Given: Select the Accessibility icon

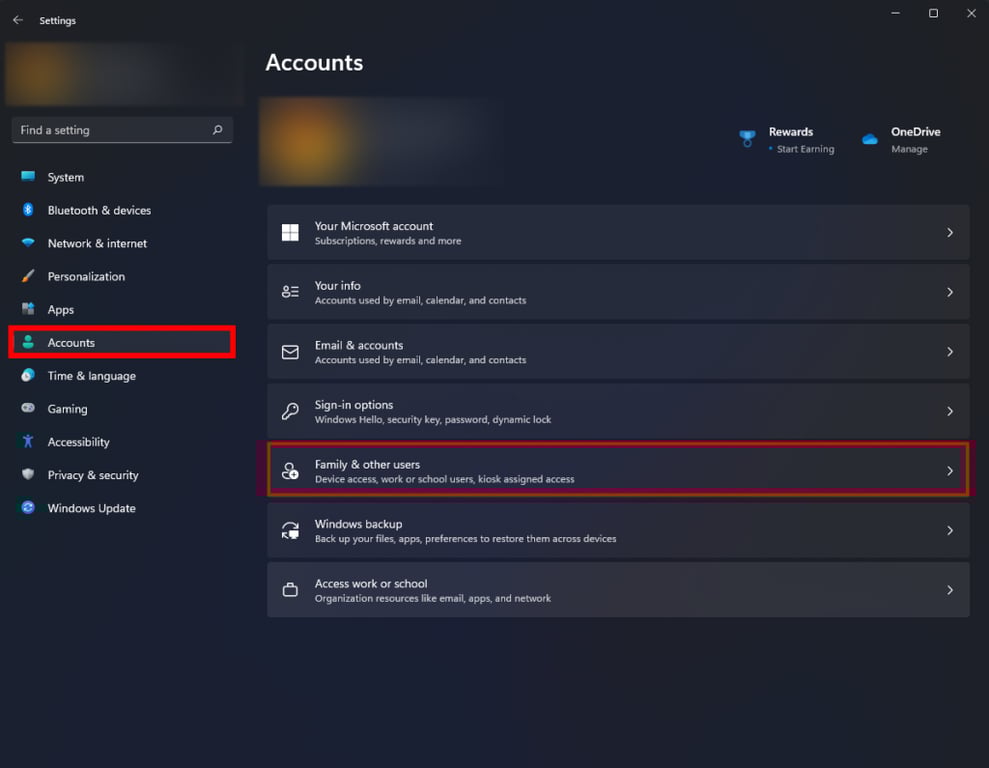Looking at the screenshot, I should [27, 441].
